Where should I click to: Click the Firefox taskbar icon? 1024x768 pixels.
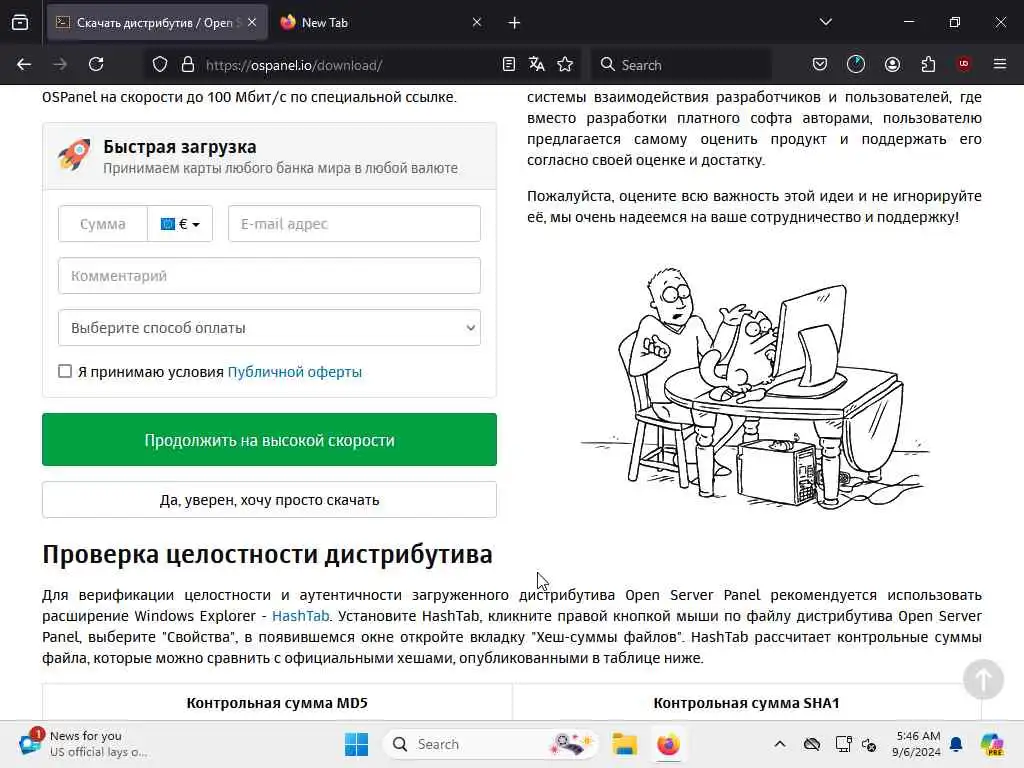[x=668, y=744]
